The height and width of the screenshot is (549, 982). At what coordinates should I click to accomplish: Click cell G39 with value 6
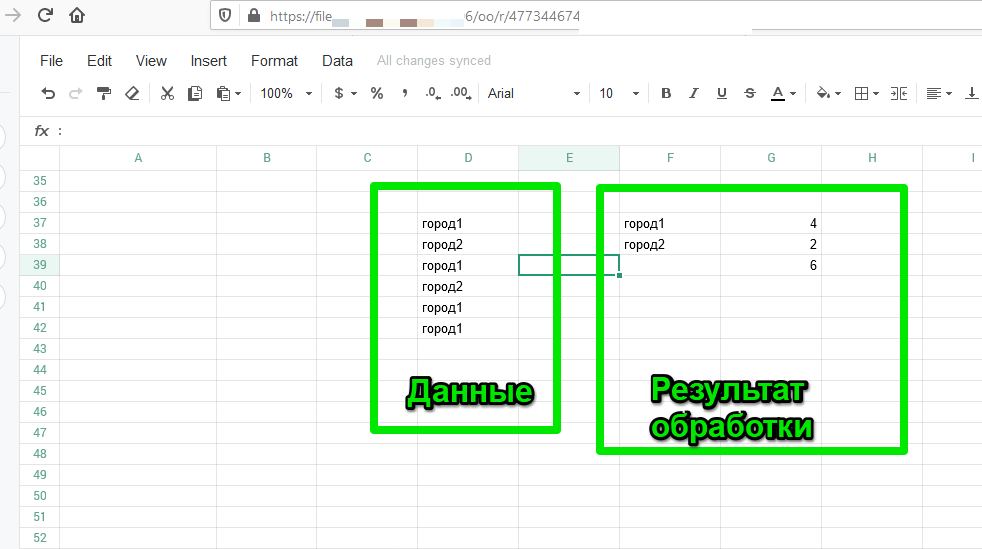[x=771, y=265]
